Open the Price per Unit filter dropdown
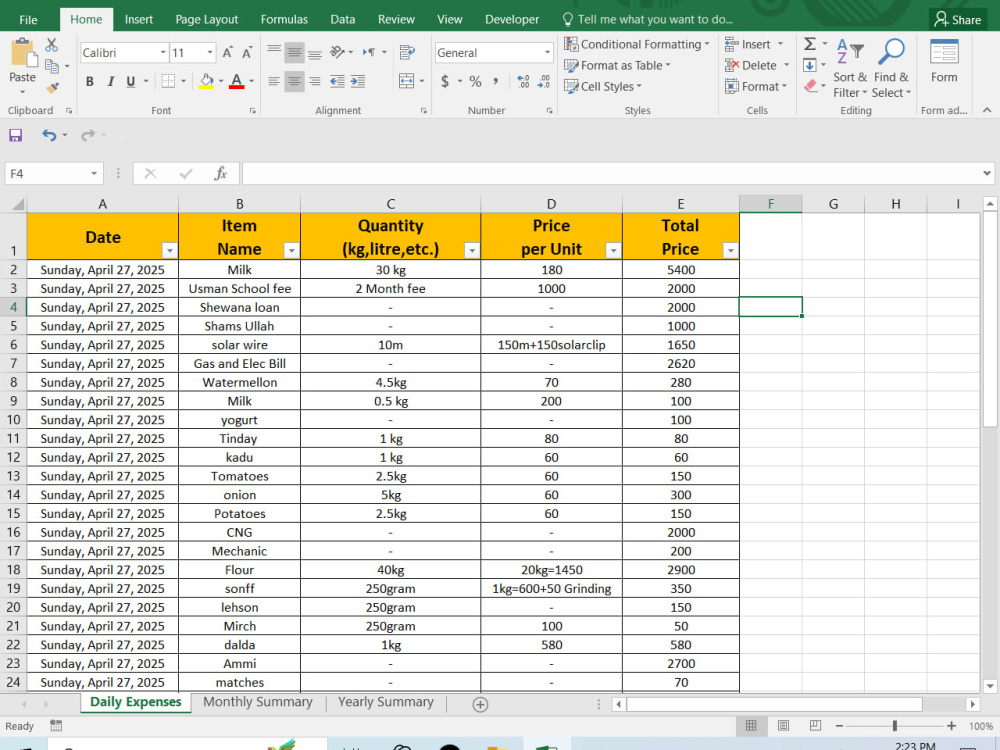1000x750 pixels. (613, 251)
